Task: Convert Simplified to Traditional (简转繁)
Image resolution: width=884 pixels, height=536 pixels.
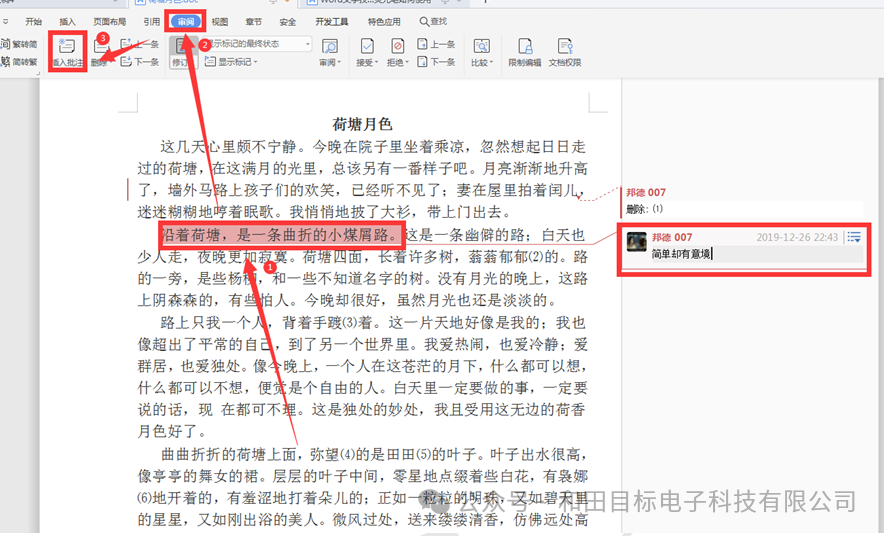Action: (x=19, y=61)
